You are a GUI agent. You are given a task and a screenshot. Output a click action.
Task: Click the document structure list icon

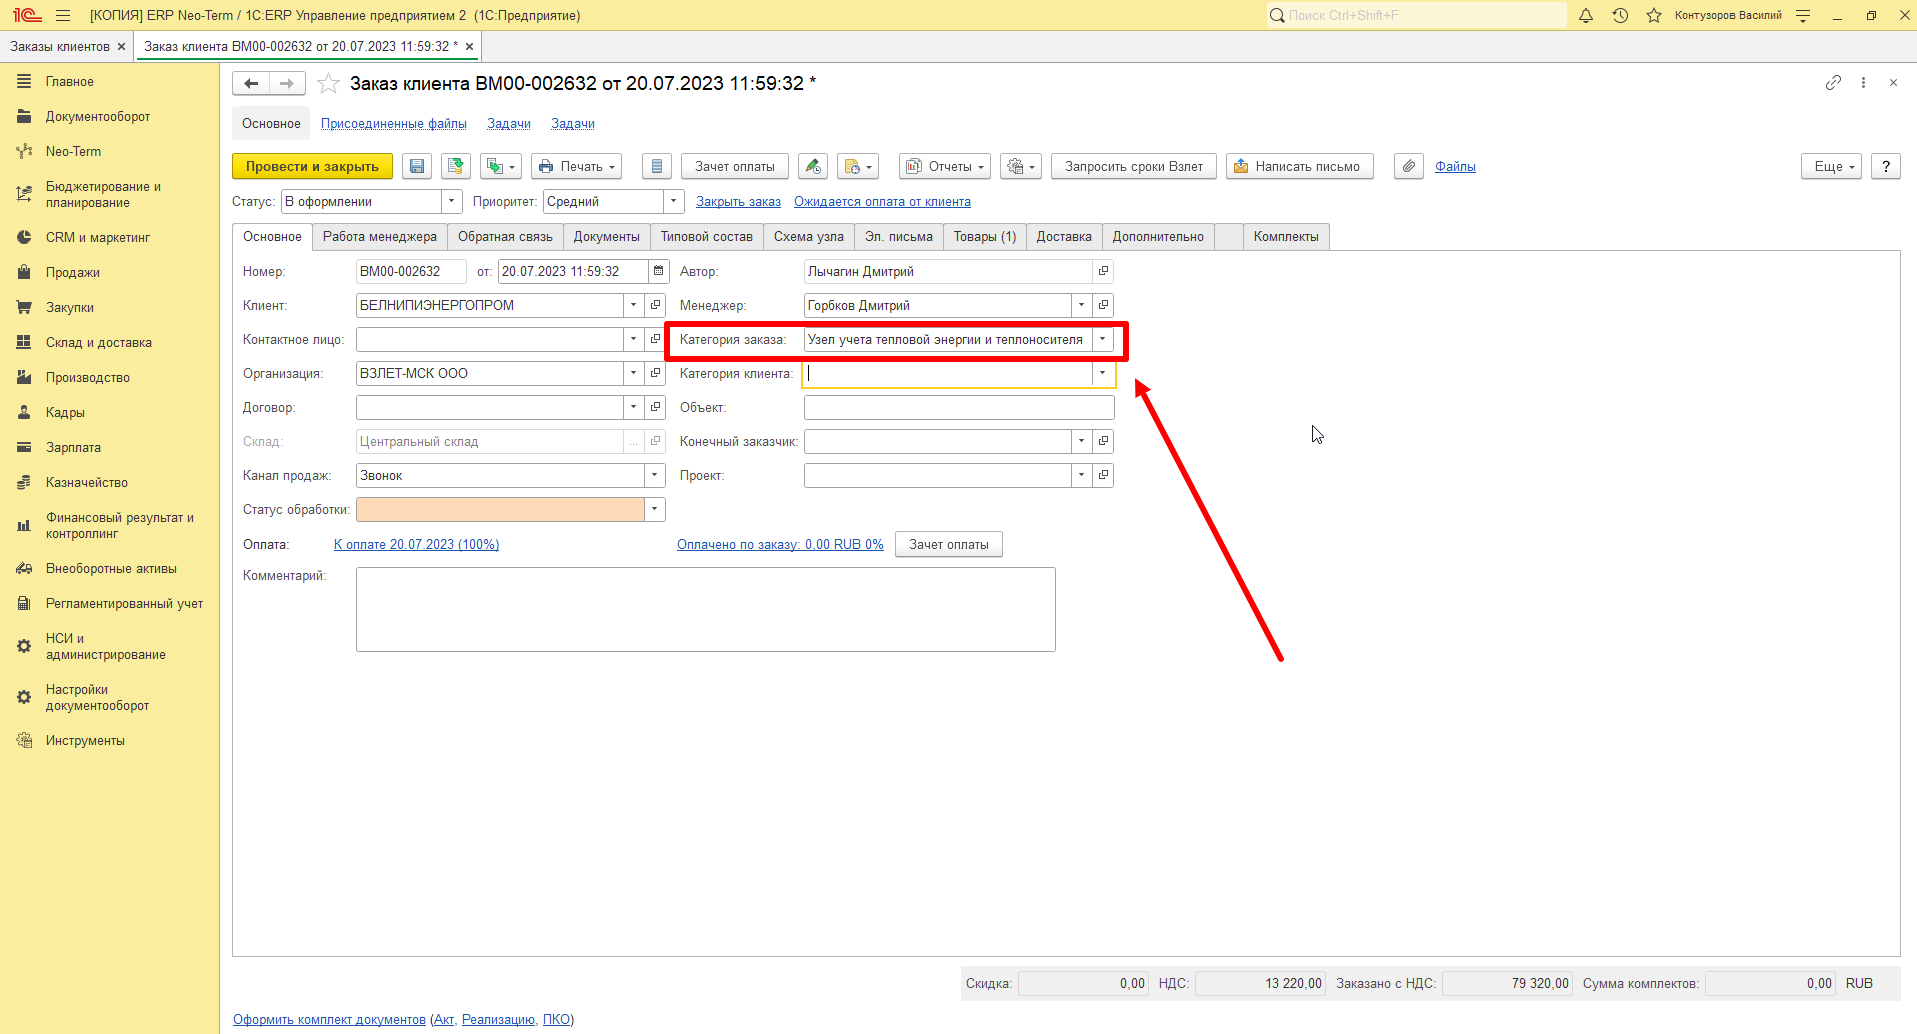pyautogui.click(x=656, y=167)
